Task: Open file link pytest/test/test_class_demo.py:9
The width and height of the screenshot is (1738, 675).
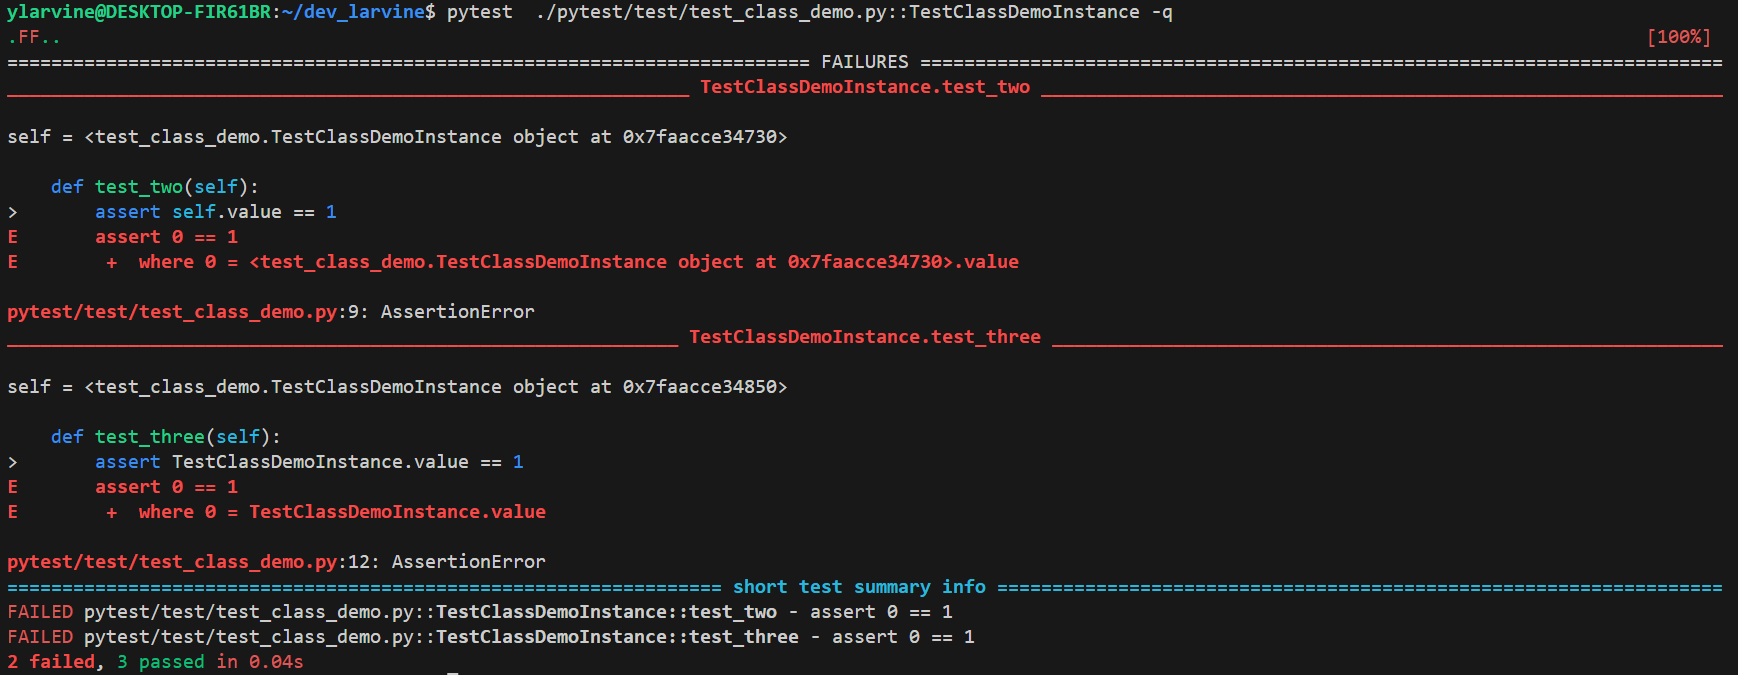Action: (183, 312)
